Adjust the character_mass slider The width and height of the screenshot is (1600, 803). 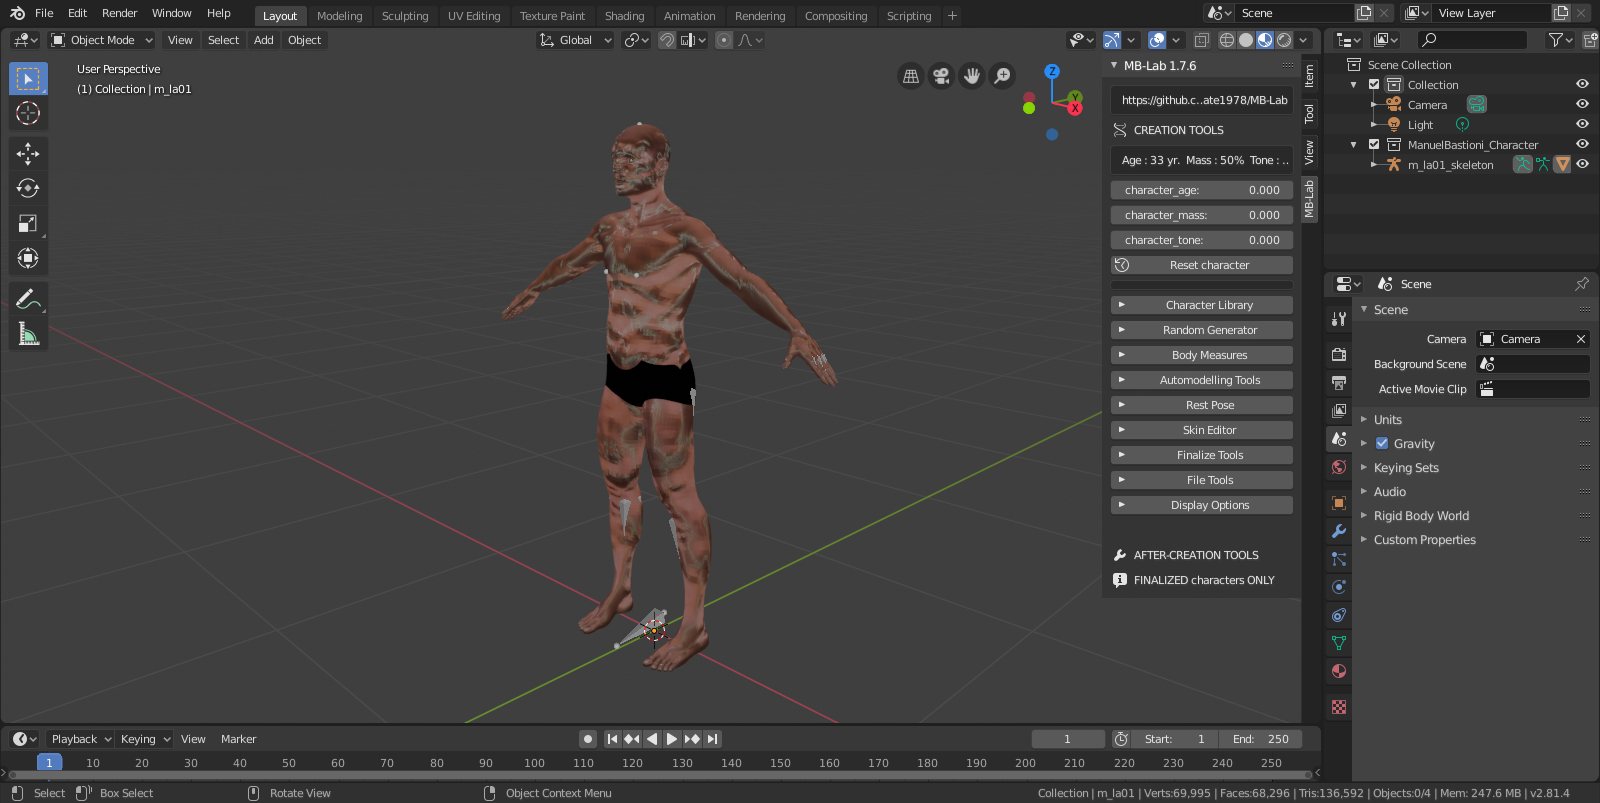pyautogui.click(x=1201, y=215)
